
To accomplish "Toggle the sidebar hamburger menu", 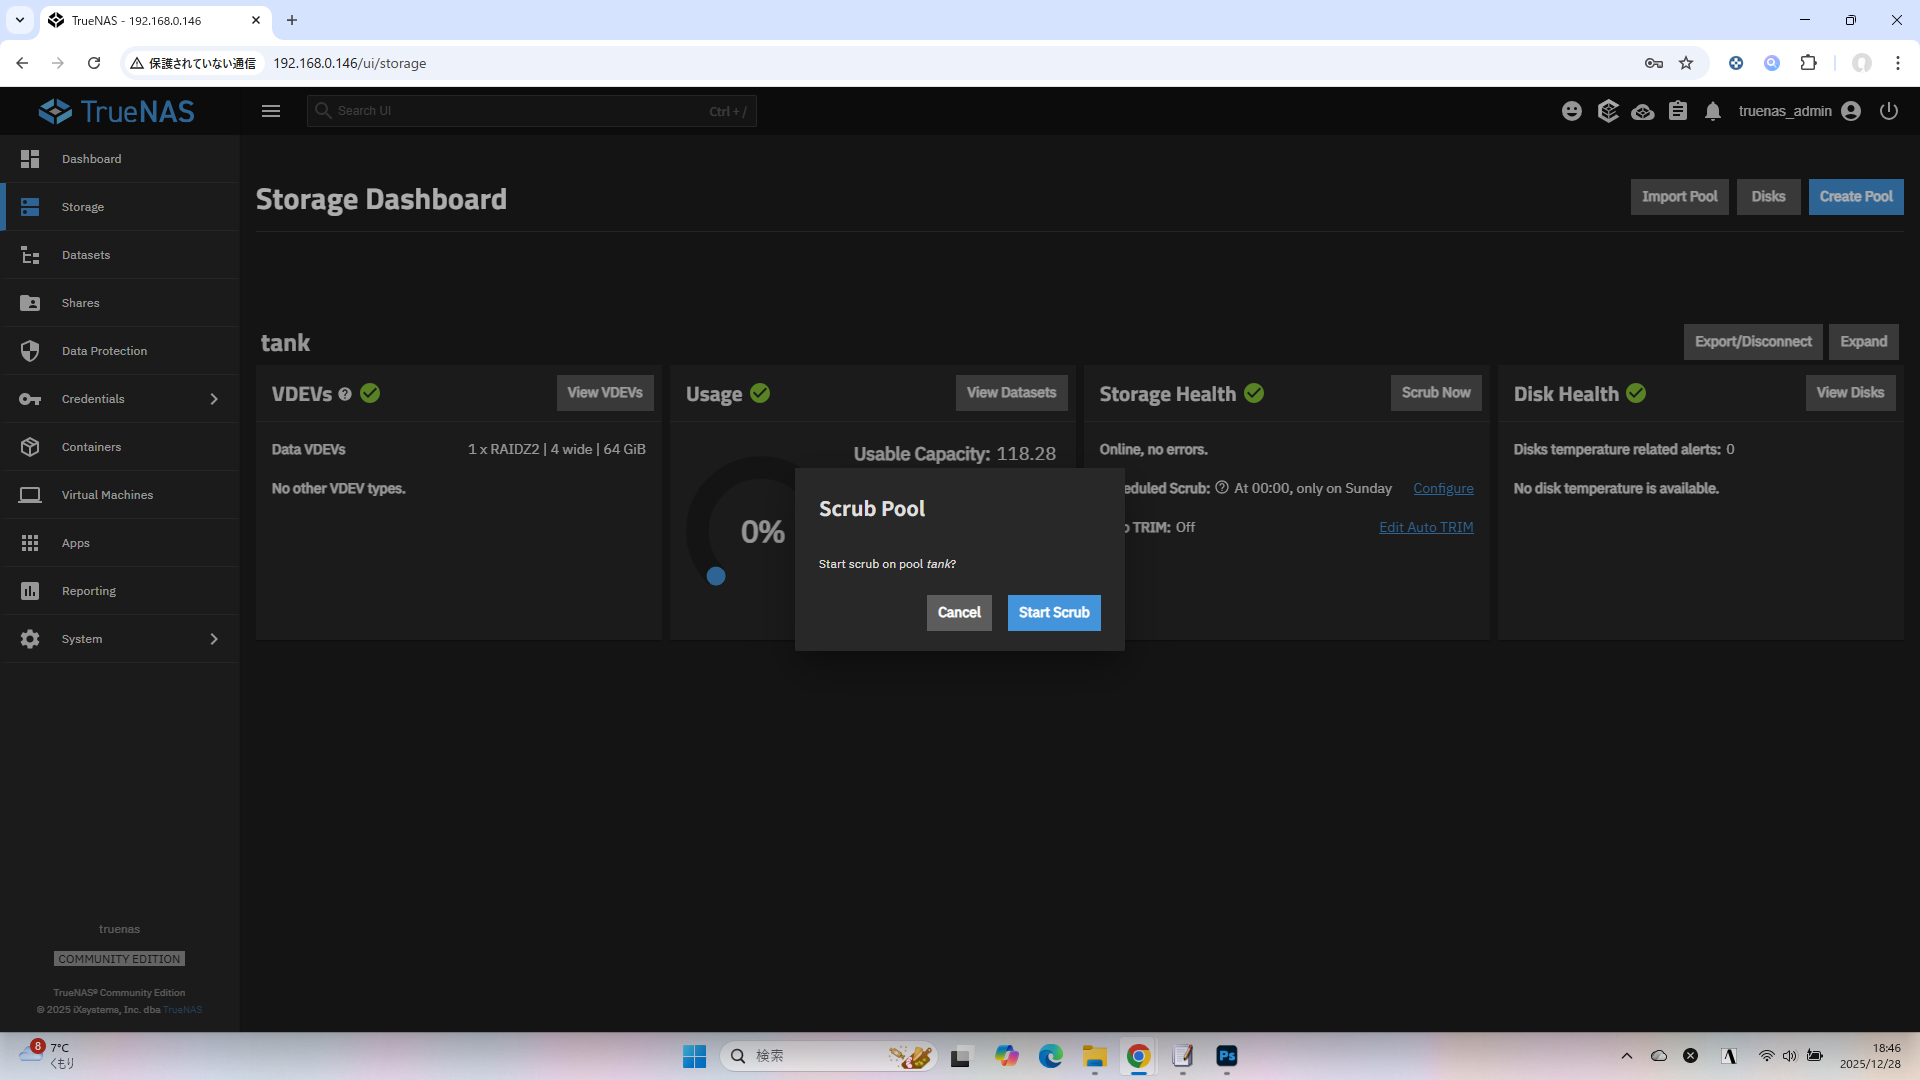I will click(x=271, y=111).
